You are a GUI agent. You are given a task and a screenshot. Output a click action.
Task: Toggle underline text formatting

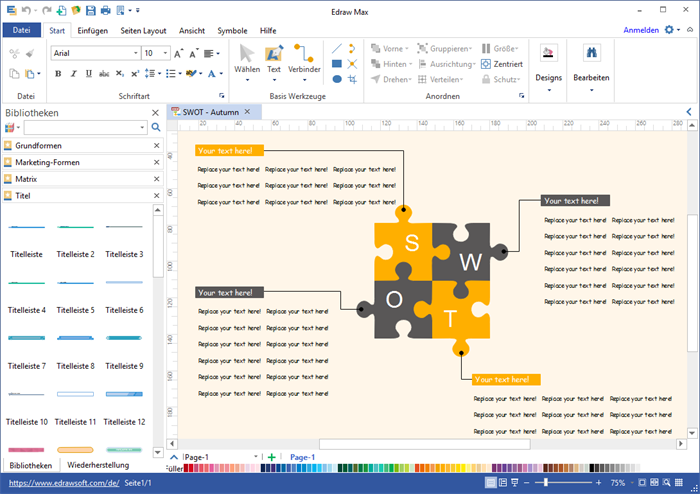coord(88,73)
